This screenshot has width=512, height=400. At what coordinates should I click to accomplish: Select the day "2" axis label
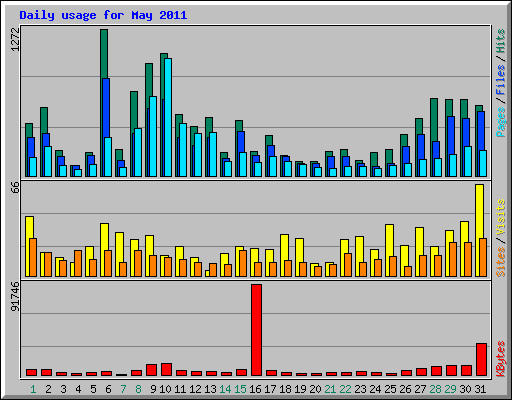(x=48, y=389)
